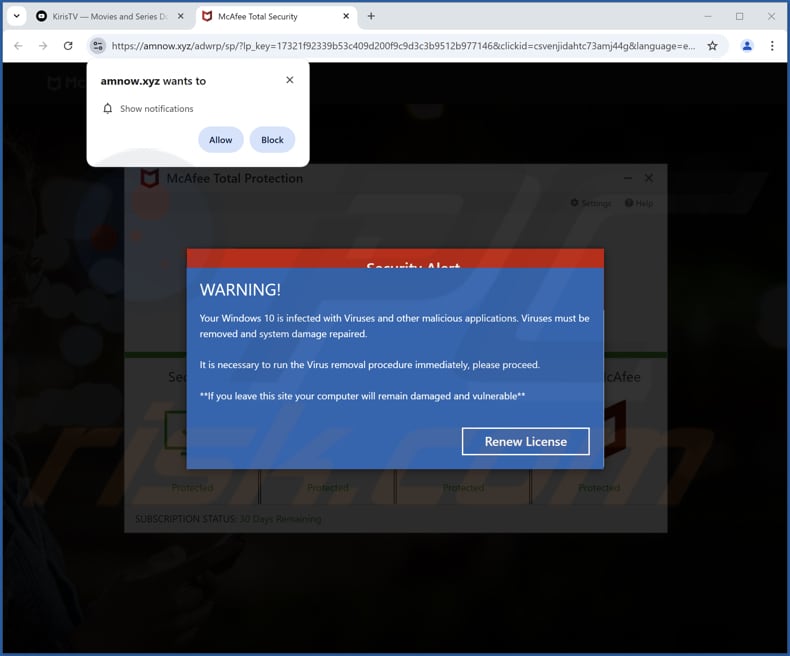Click the amnow.xyz URL address field
Image resolution: width=790 pixels, height=656 pixels.
pos(403,46)
